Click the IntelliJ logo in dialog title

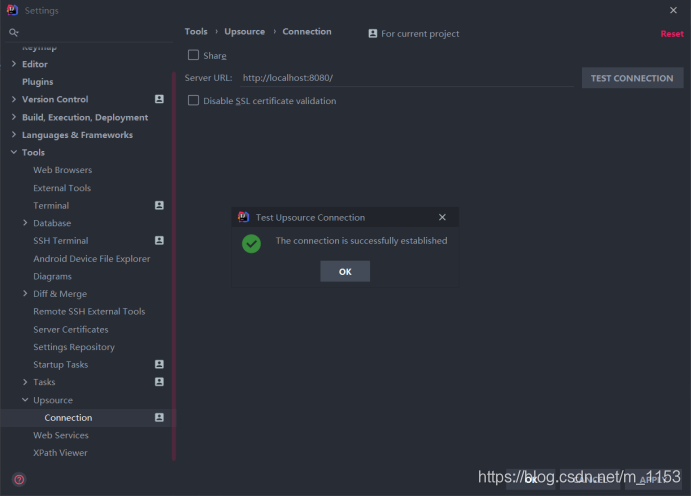(244, 217)
